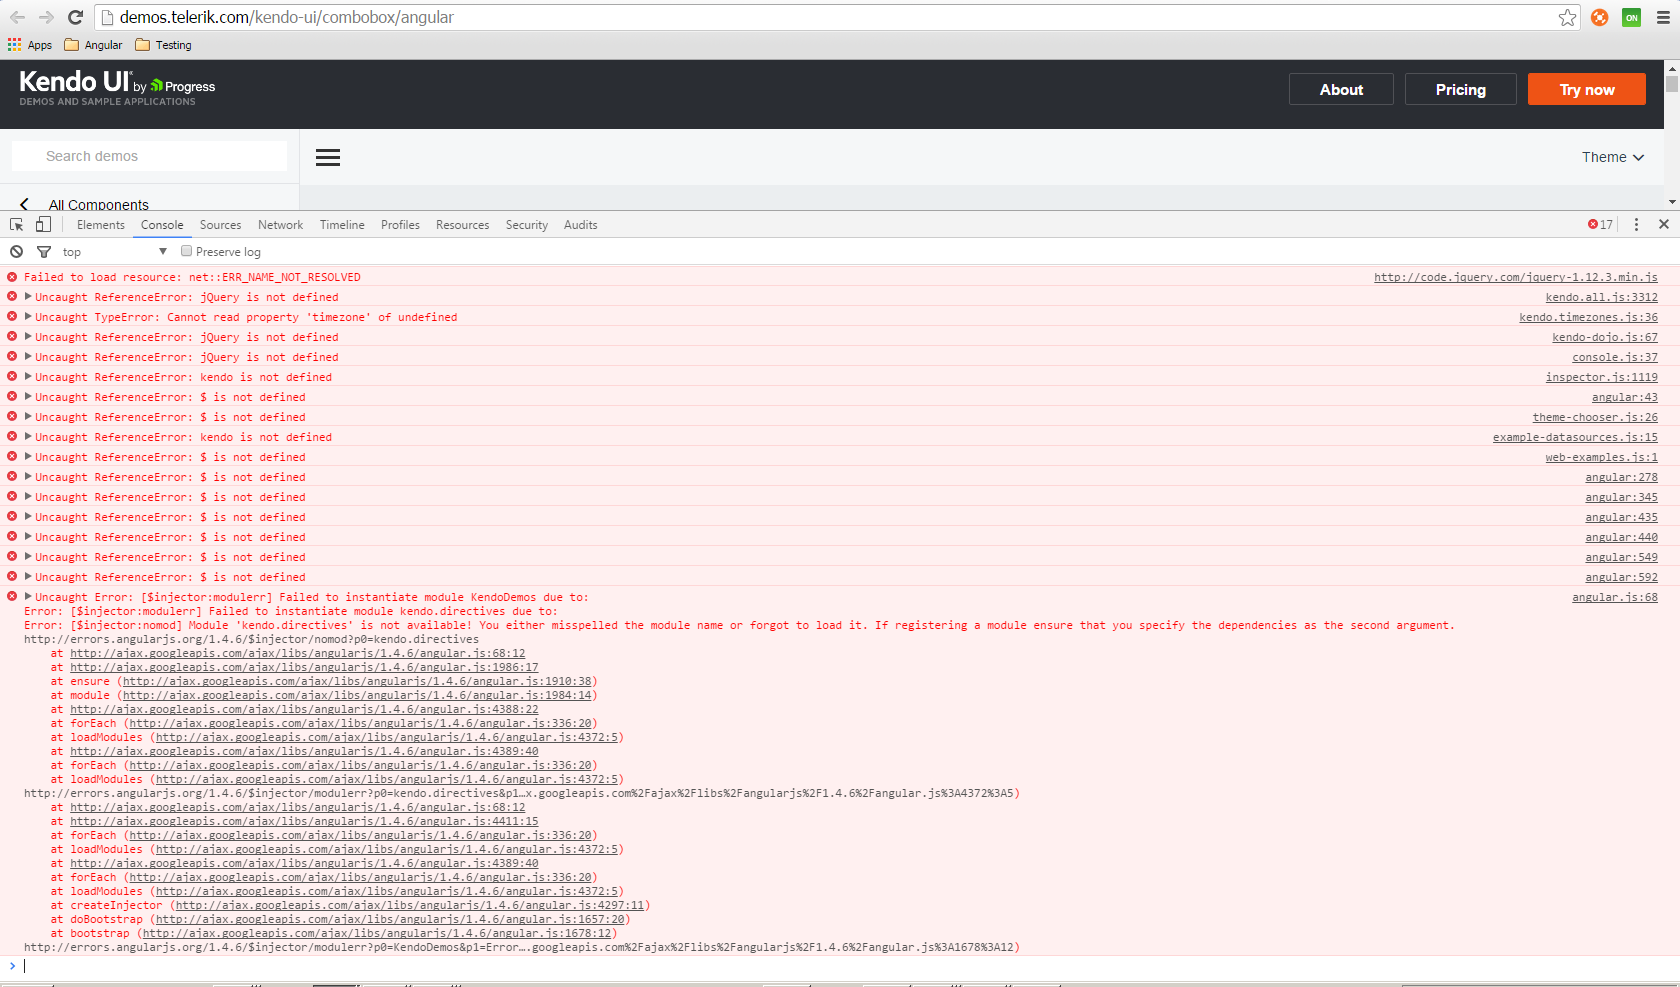Open the Theme dropdown
This screenshot has height=987, width=1680.
pyautogui.click(x=1612, y=157)
